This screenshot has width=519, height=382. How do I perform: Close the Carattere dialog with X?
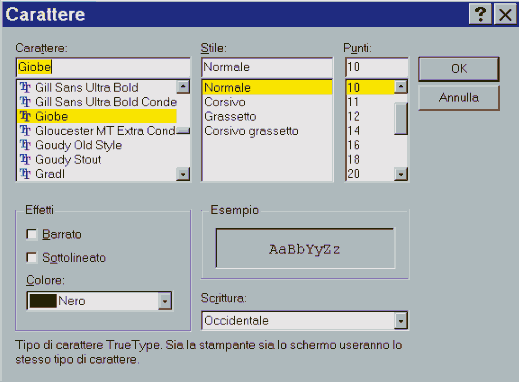click(x=505, y=14)
